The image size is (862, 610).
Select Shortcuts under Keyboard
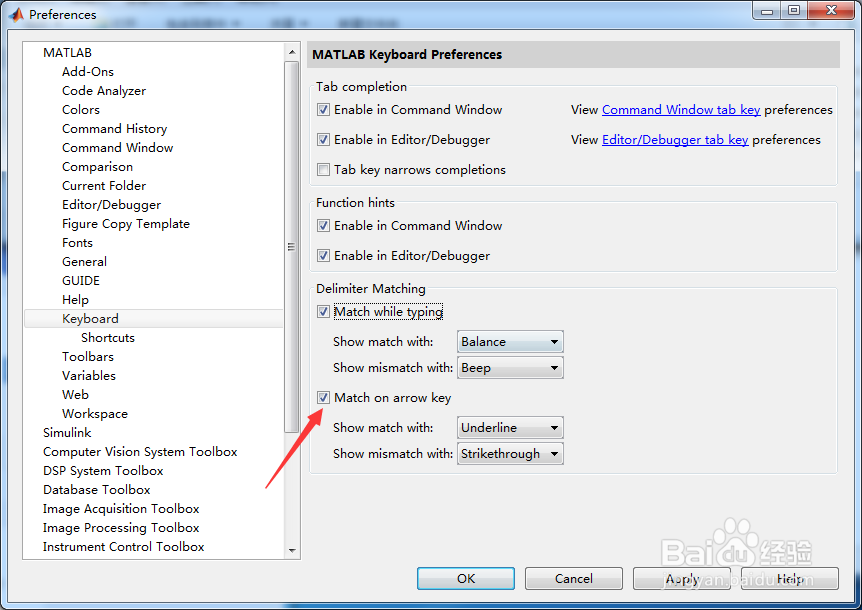pyautogui.click(x=108, y=338)
